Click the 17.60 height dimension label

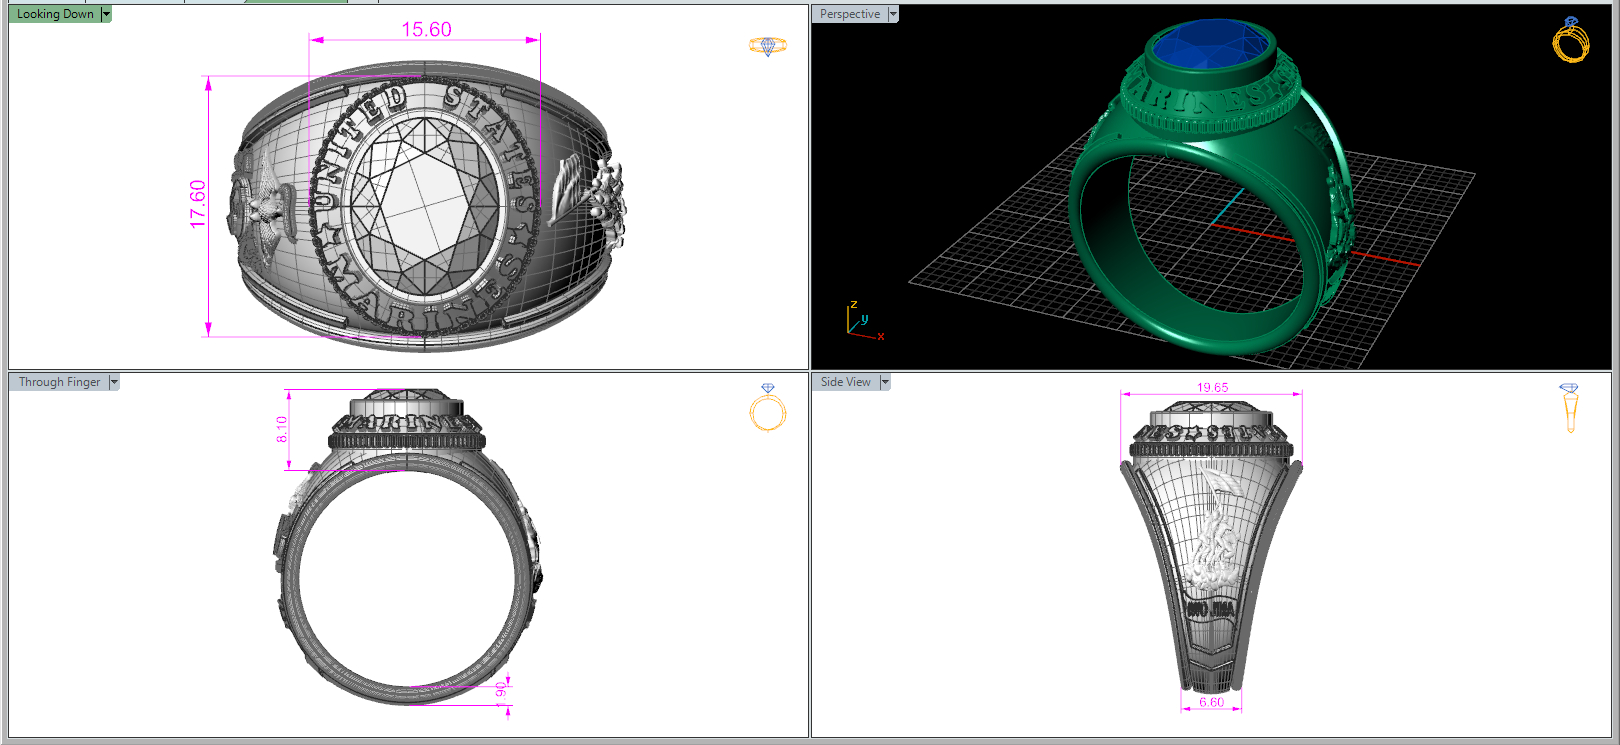click(x=198, y=204)
